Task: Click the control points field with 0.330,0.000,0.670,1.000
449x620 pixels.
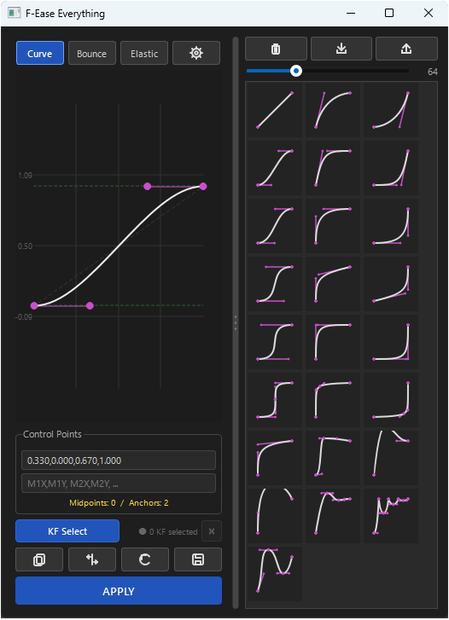Action: [x=119, y=460]
